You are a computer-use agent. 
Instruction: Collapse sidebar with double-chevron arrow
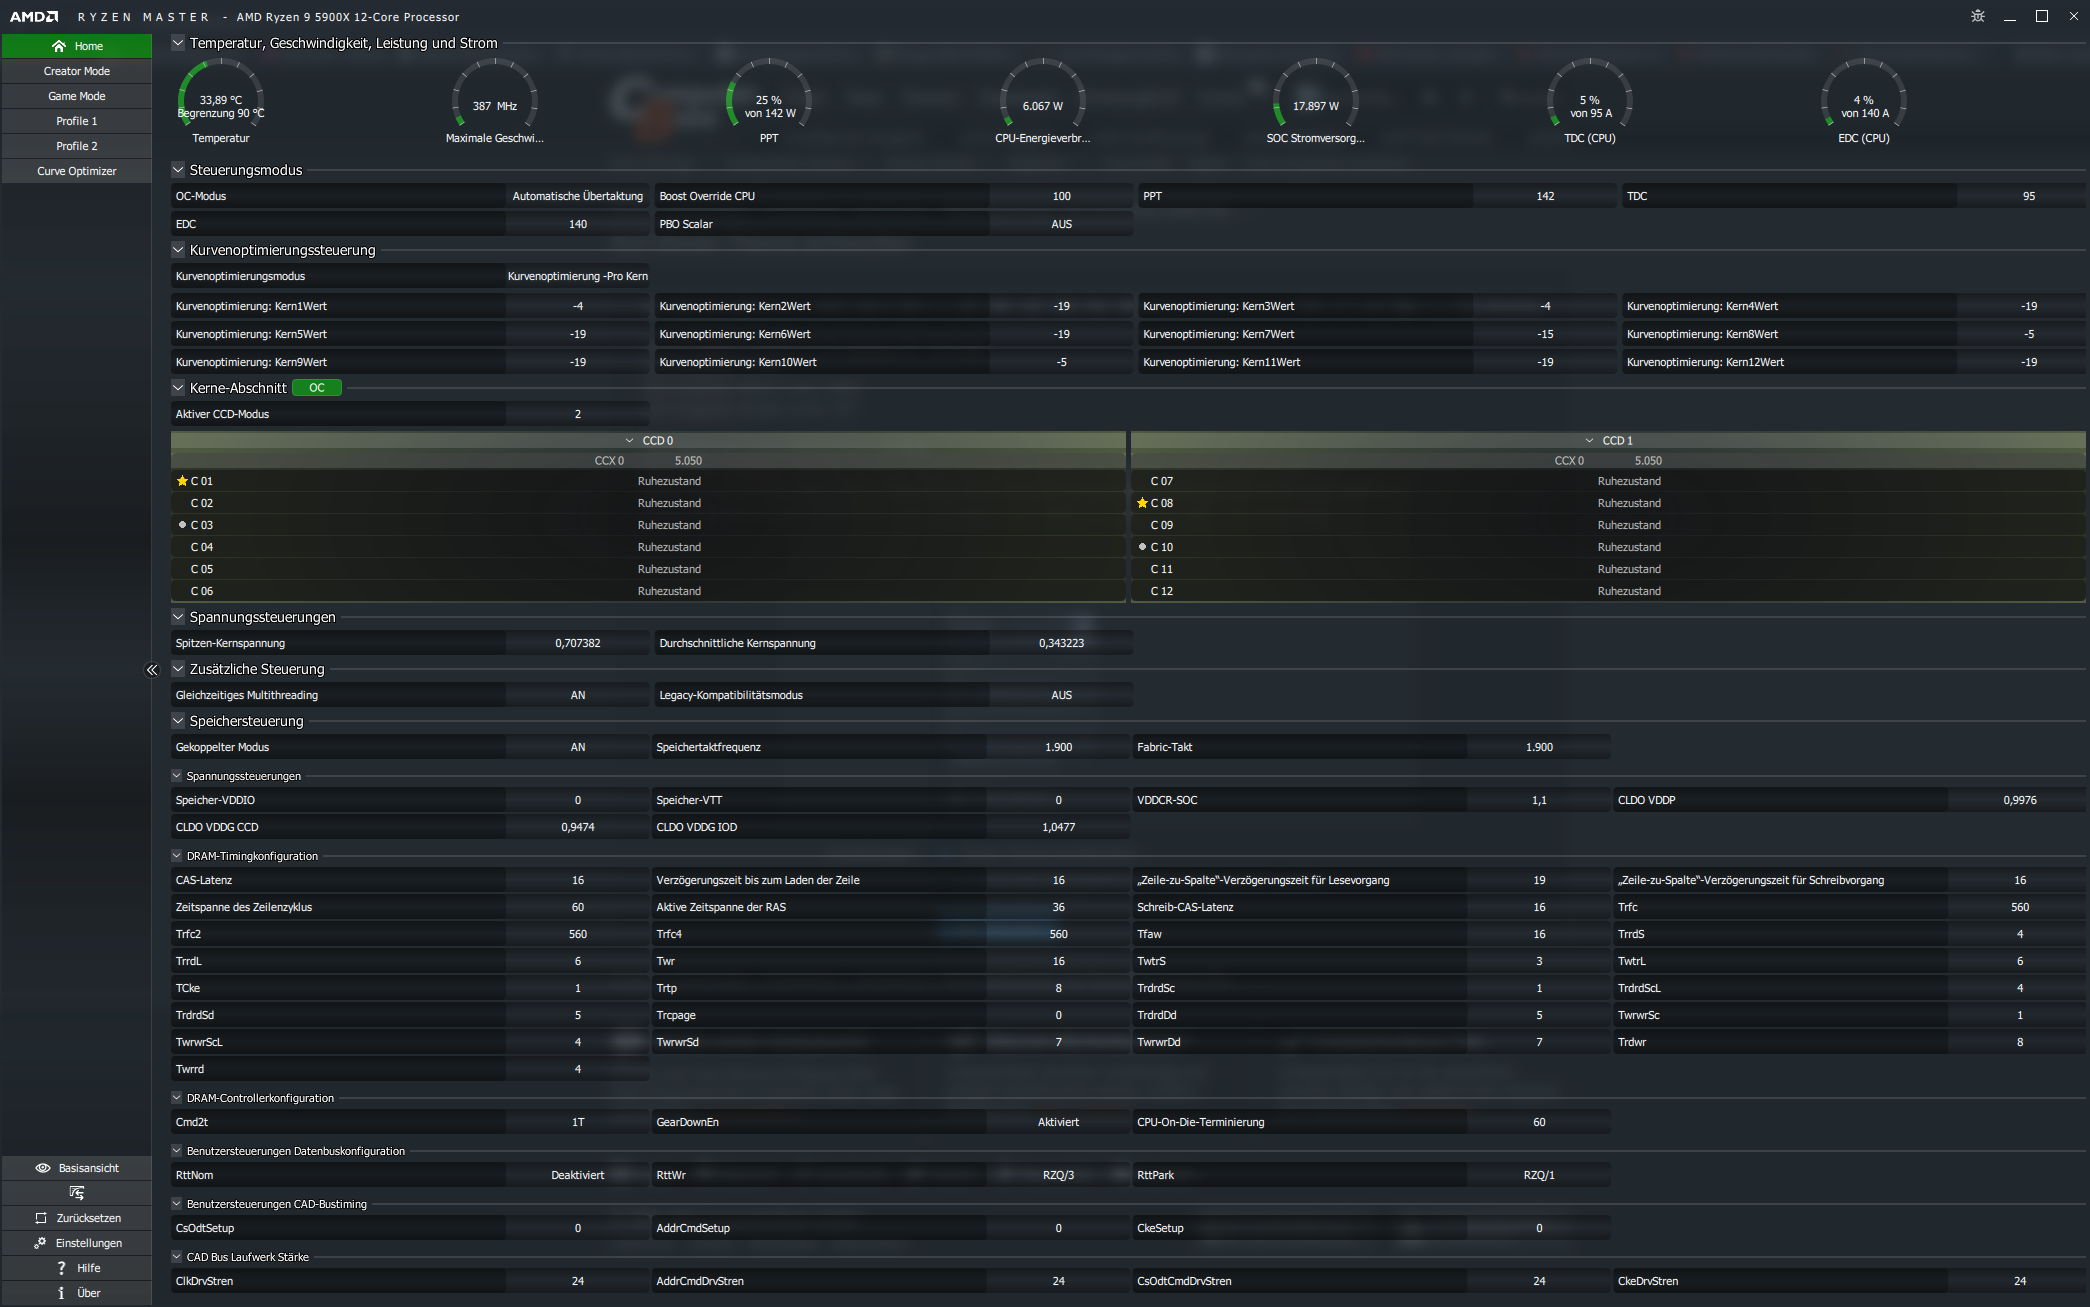click(152, 670)
